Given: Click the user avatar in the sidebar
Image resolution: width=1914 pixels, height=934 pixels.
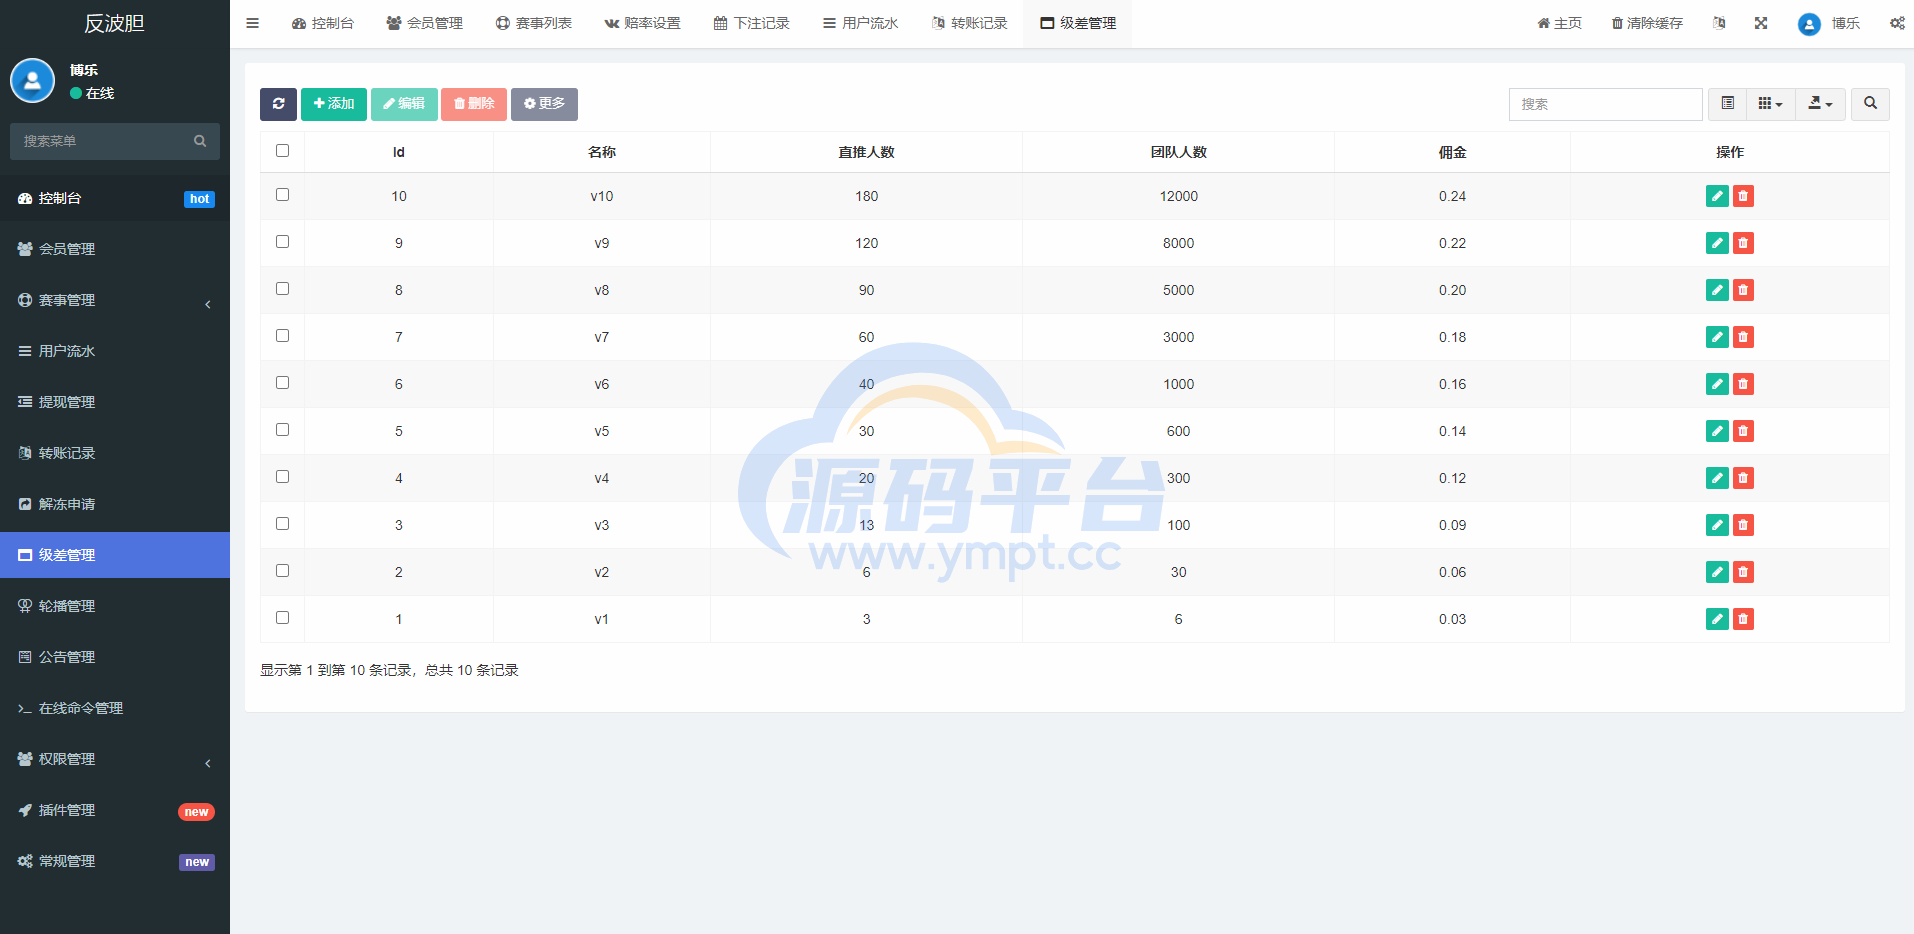Looking at the screenshot, I should coord(32,80).
